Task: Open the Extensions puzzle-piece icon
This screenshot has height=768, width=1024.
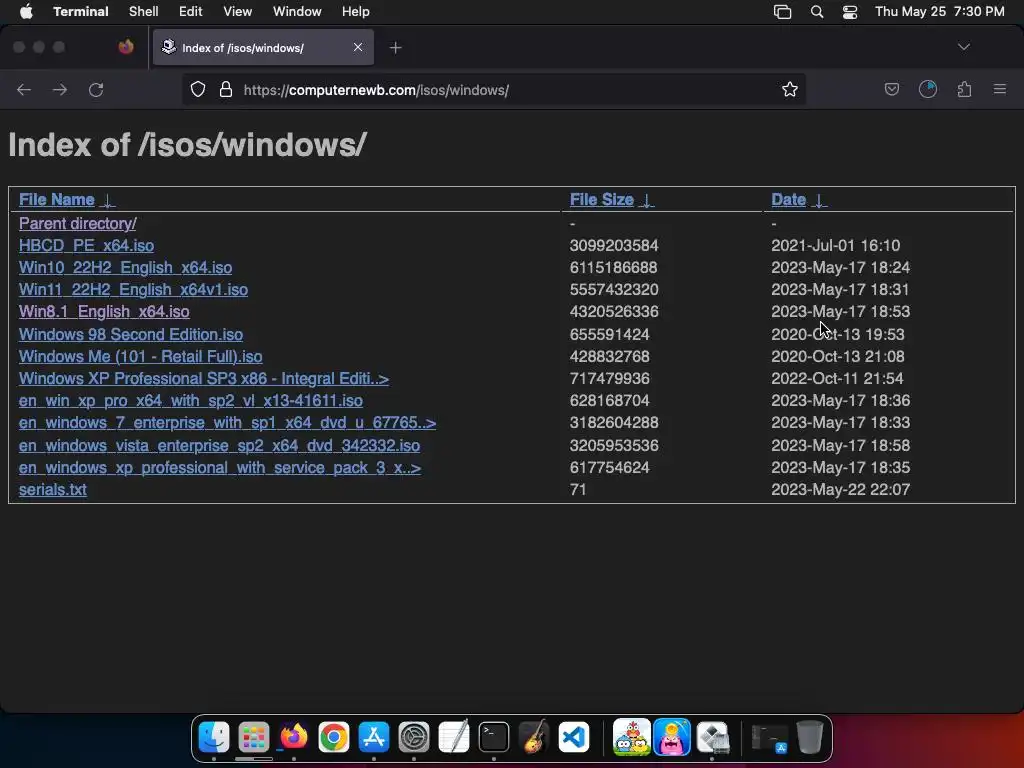Action: tap(964, 89)
